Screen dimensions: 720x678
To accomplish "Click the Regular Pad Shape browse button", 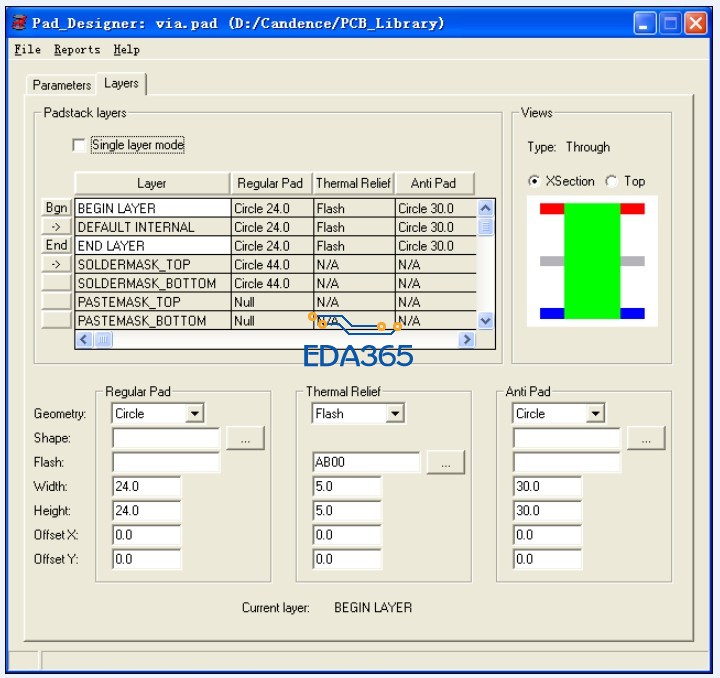I will point(245,438).
